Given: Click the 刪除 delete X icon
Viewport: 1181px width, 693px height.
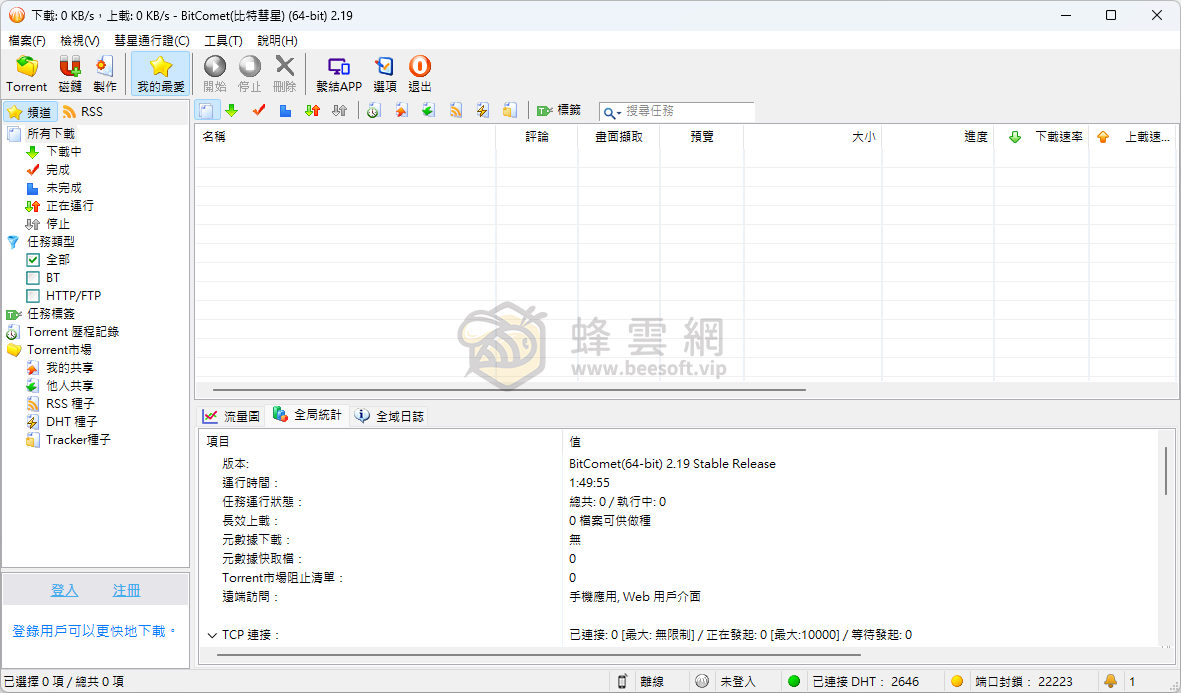Looking at the screenshot, I should pyautogui.click(x=285, y=74).
